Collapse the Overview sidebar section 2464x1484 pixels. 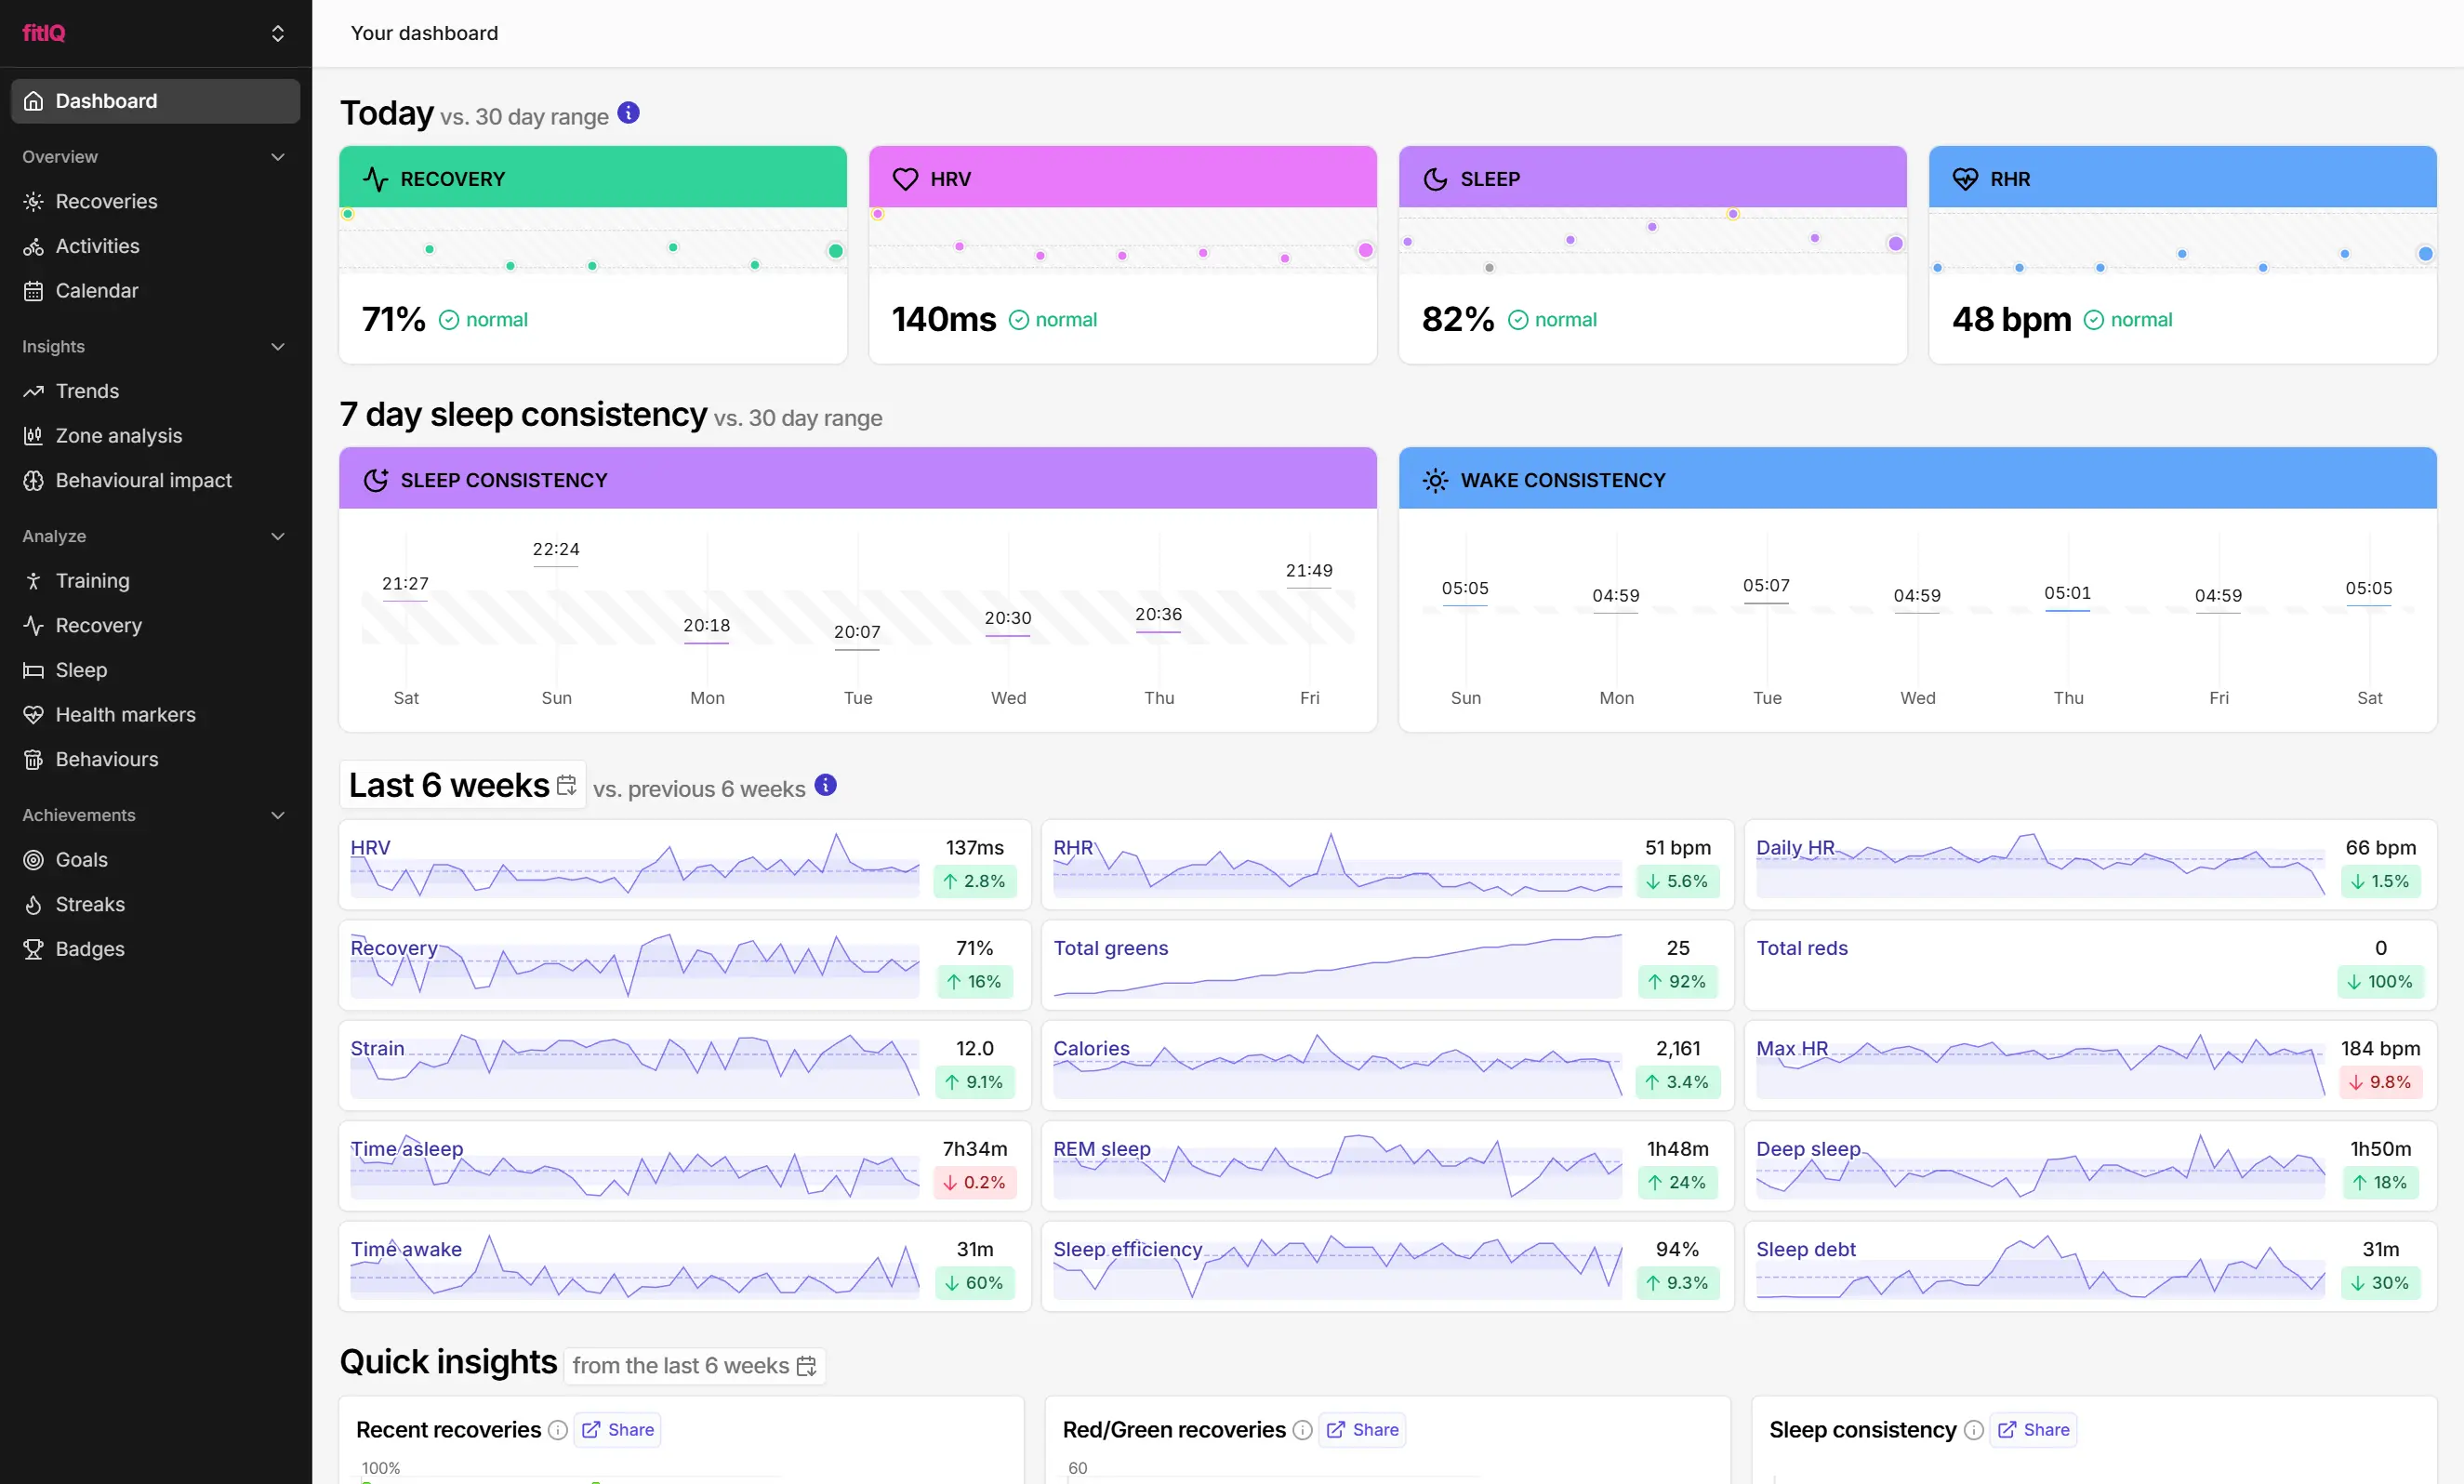tap(278, 157)
